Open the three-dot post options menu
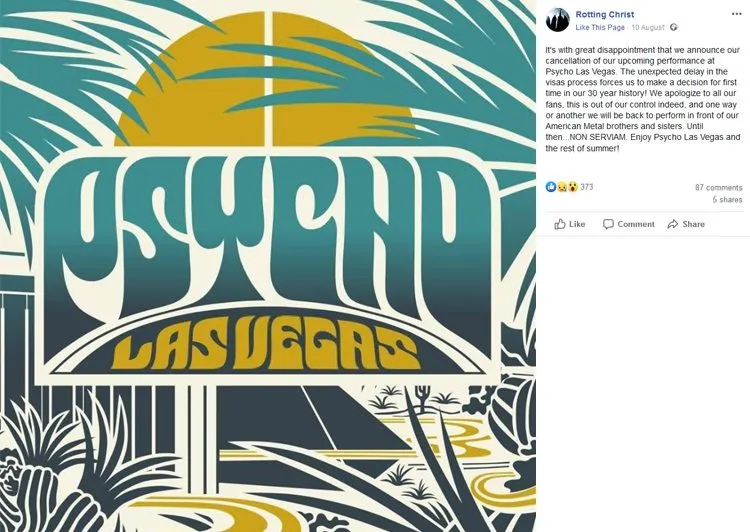750x532 pixels. 737,14
